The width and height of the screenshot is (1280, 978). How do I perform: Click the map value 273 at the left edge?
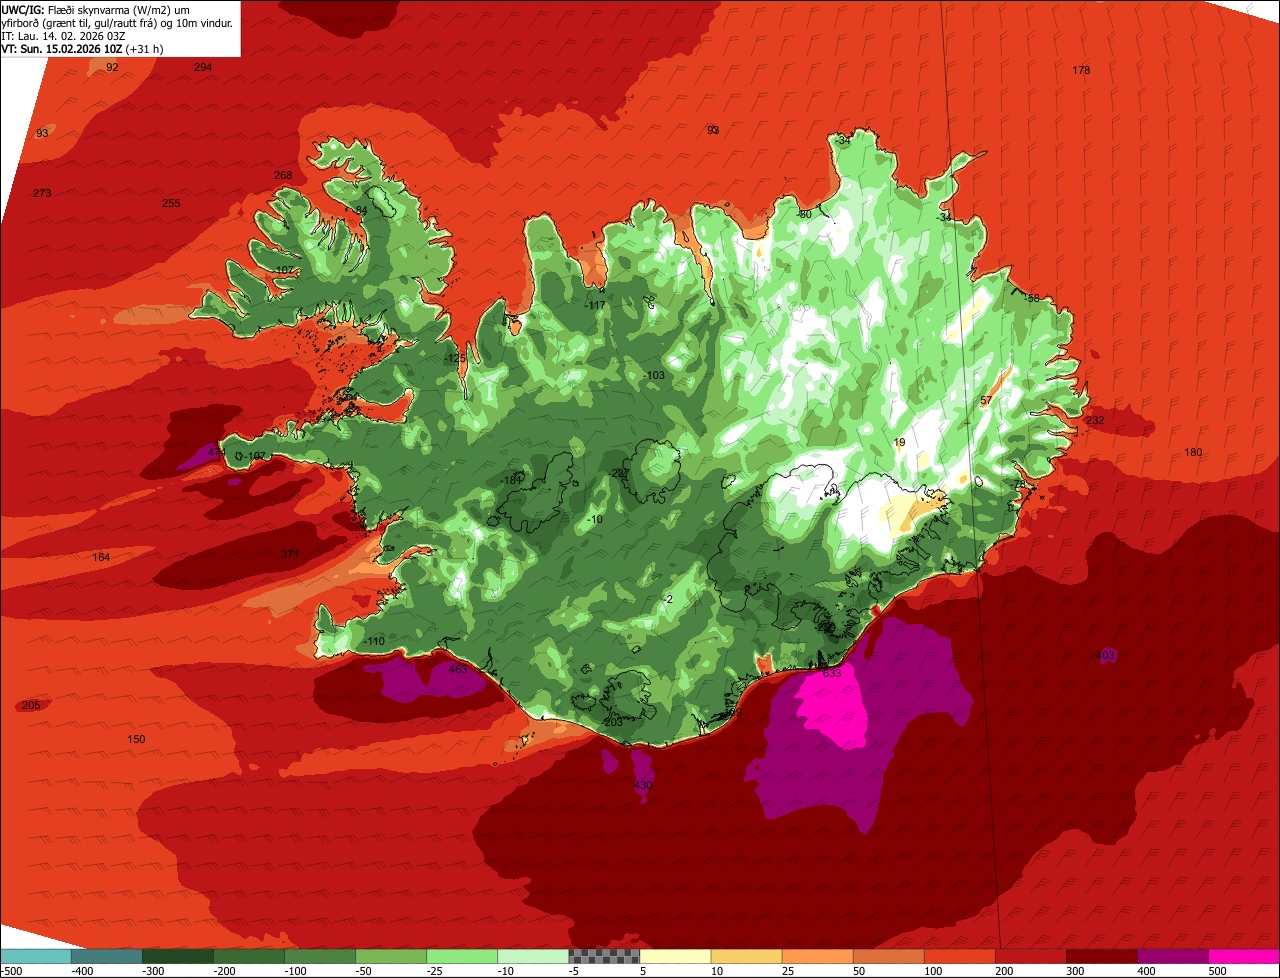tap(42, 193)
